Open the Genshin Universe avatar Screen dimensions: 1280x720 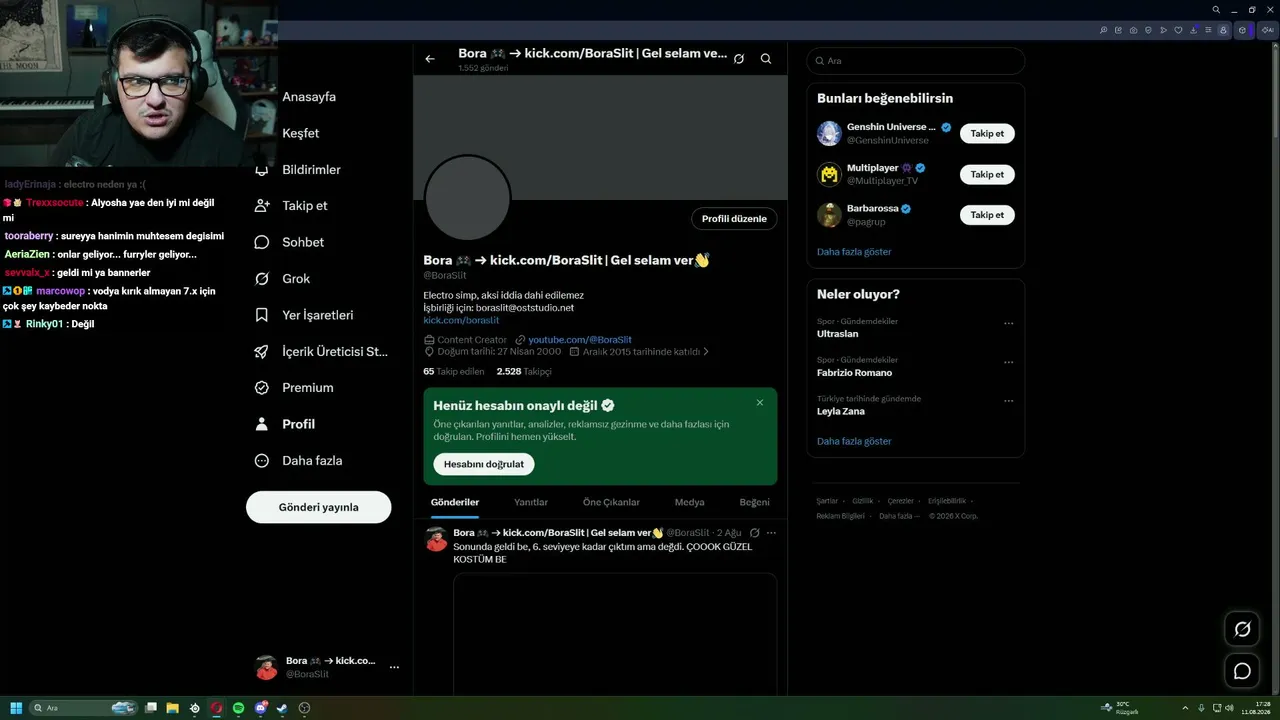[829, 133]
